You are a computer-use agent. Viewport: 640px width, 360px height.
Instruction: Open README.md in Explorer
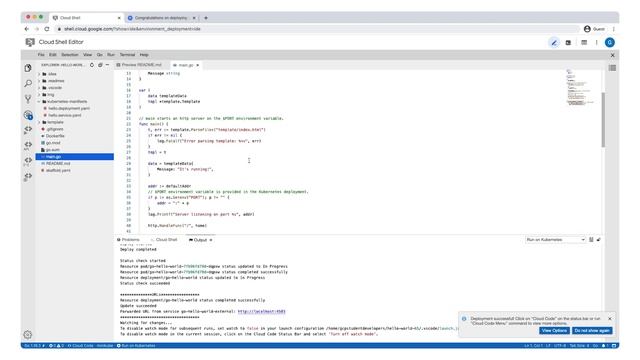pyautogui.click(x=58, y=163)
